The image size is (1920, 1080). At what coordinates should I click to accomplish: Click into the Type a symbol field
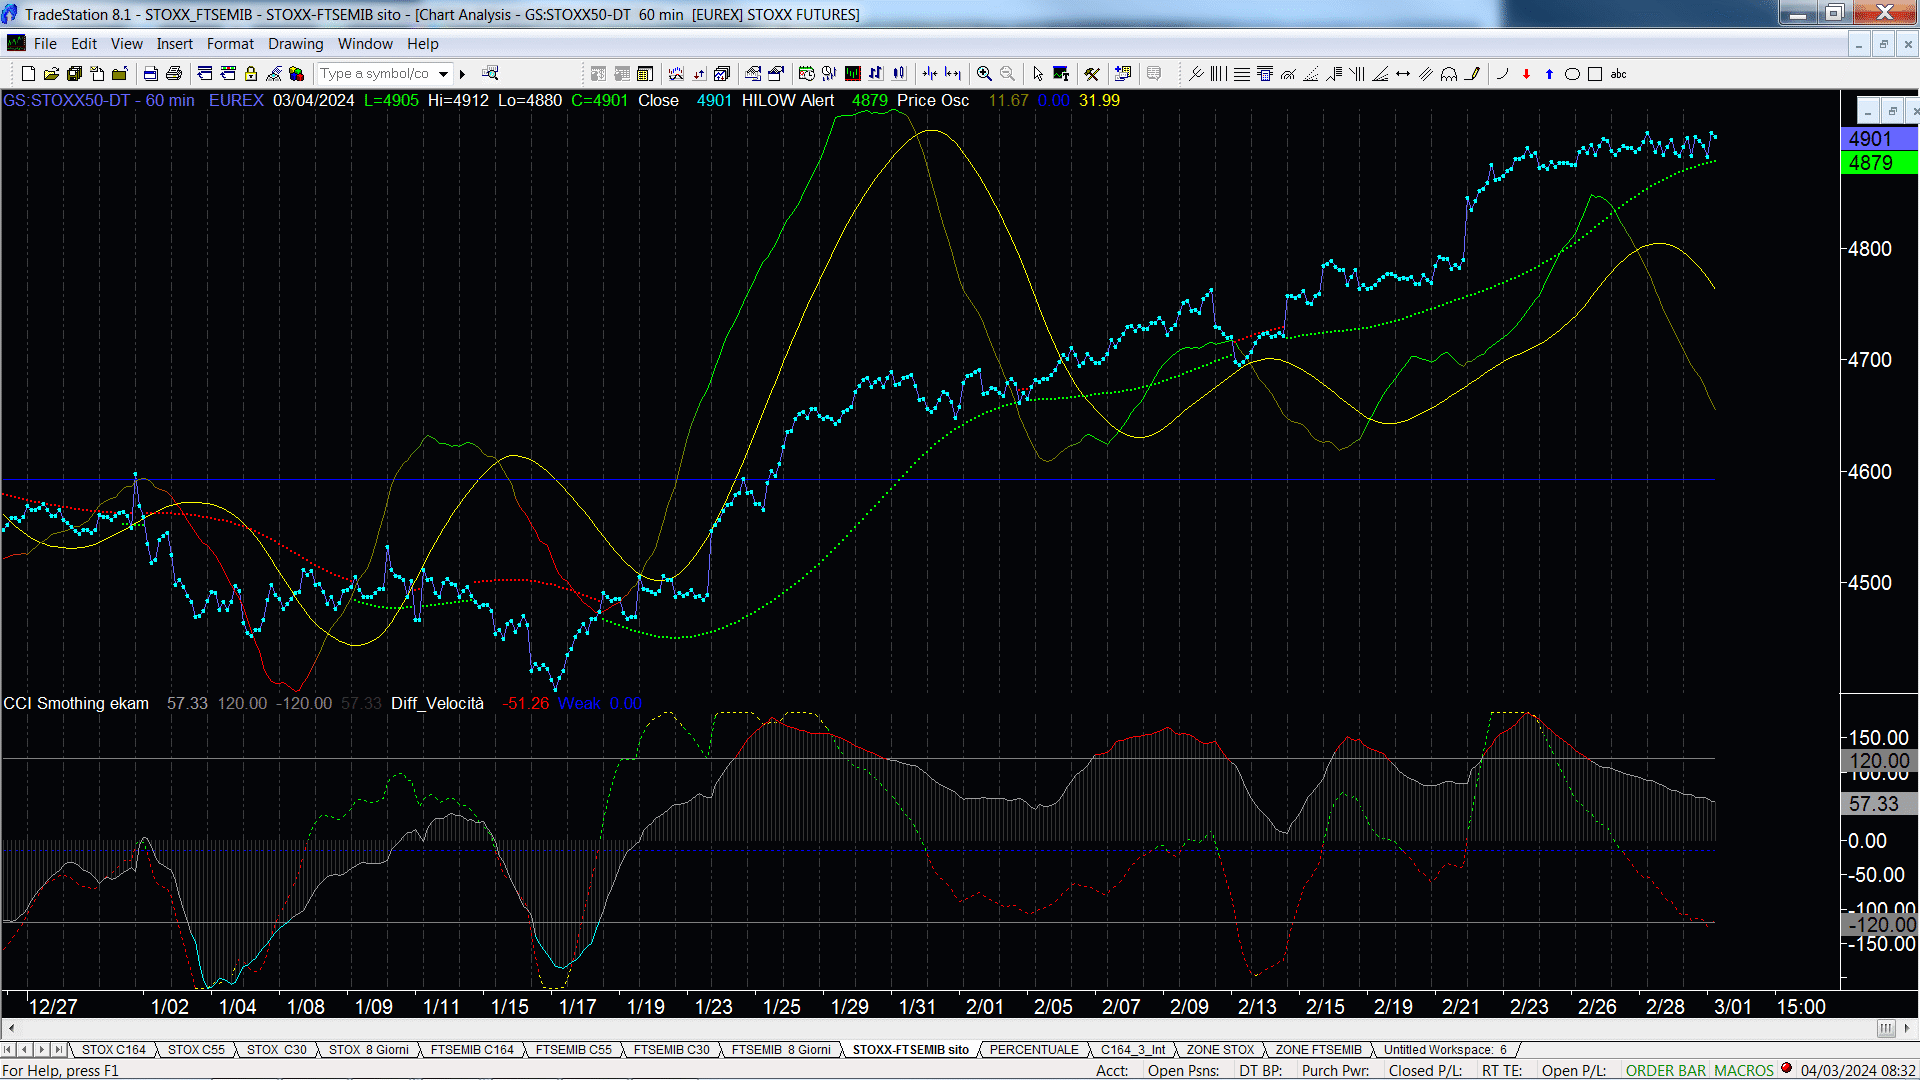click(x=376, y=74)
